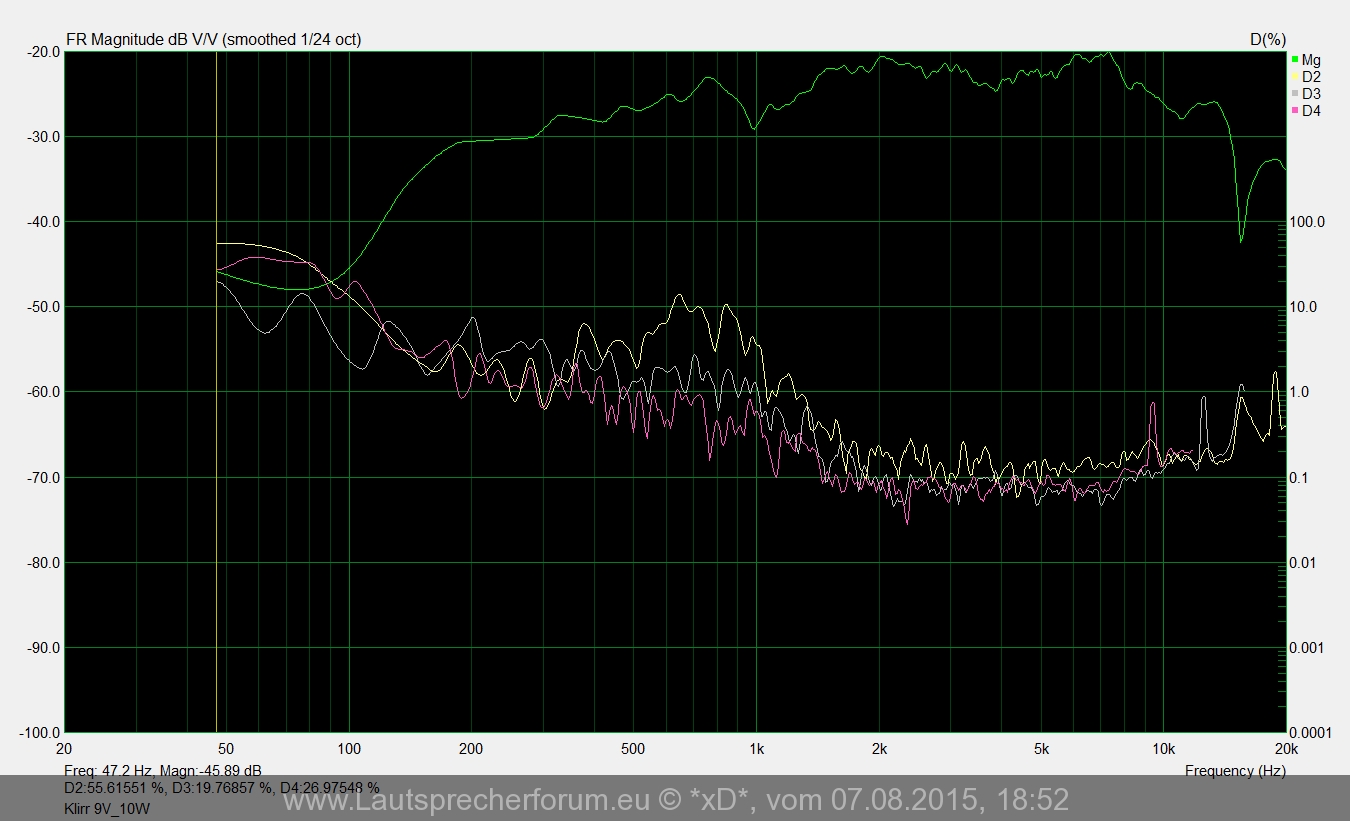This screenshot has width=1350, height=821.
Task: Click the Frequency (Hz) axis label
Action: (1235, 771)
